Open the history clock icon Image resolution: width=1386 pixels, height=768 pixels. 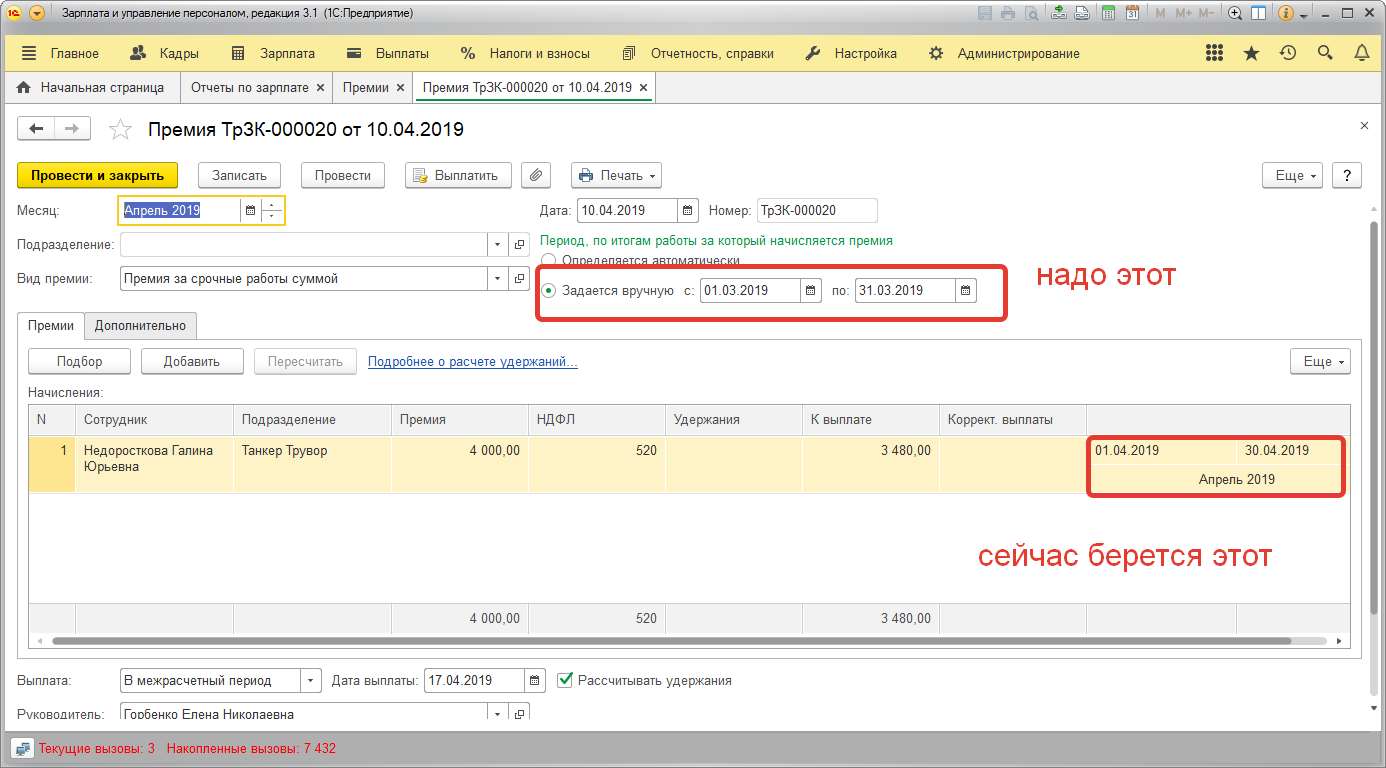tap(1288, 53)
